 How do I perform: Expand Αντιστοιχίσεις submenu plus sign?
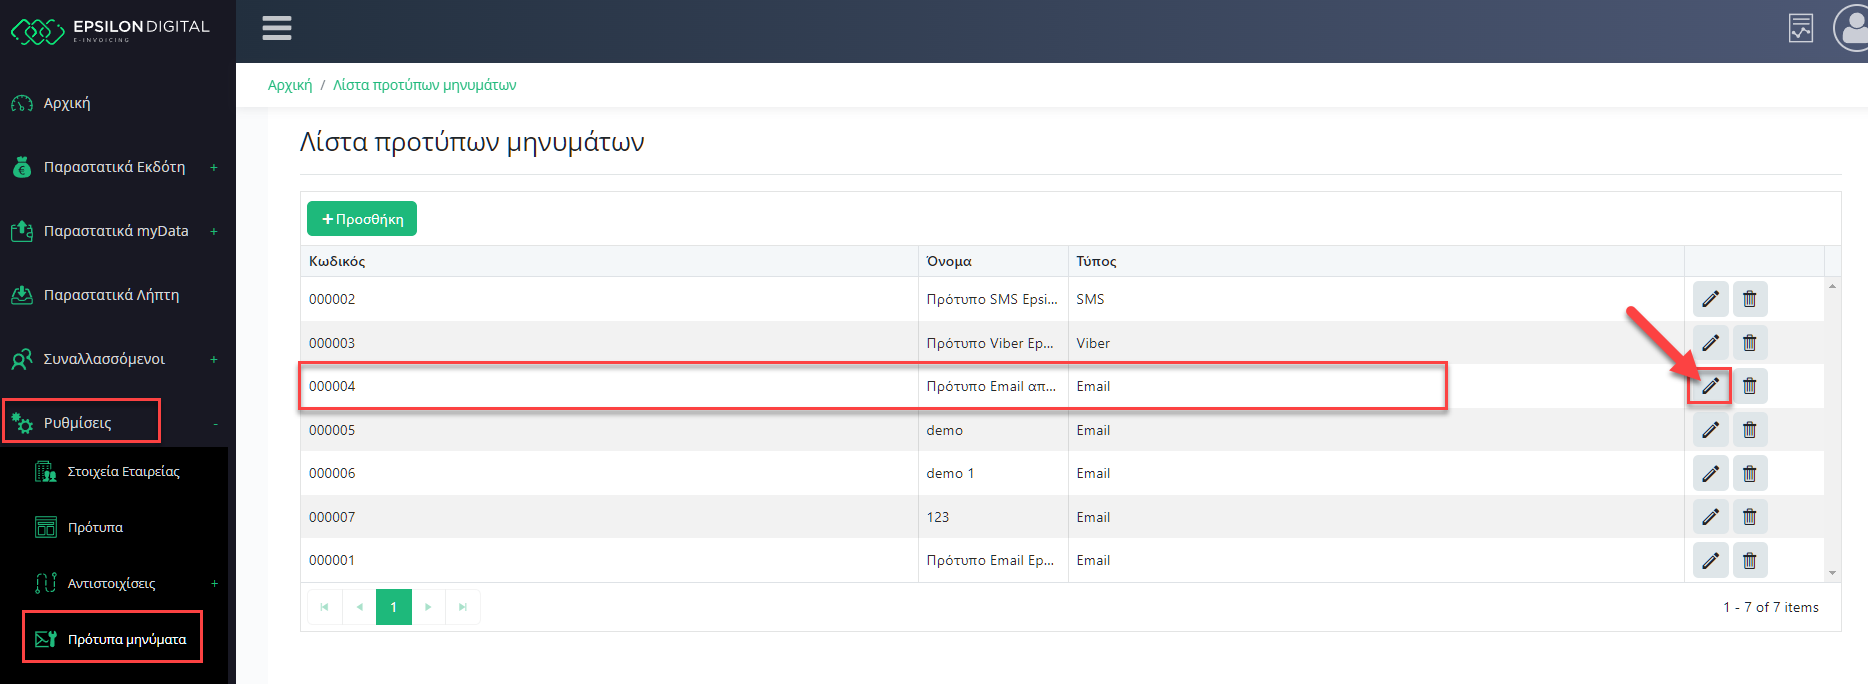tap(214, 583)
